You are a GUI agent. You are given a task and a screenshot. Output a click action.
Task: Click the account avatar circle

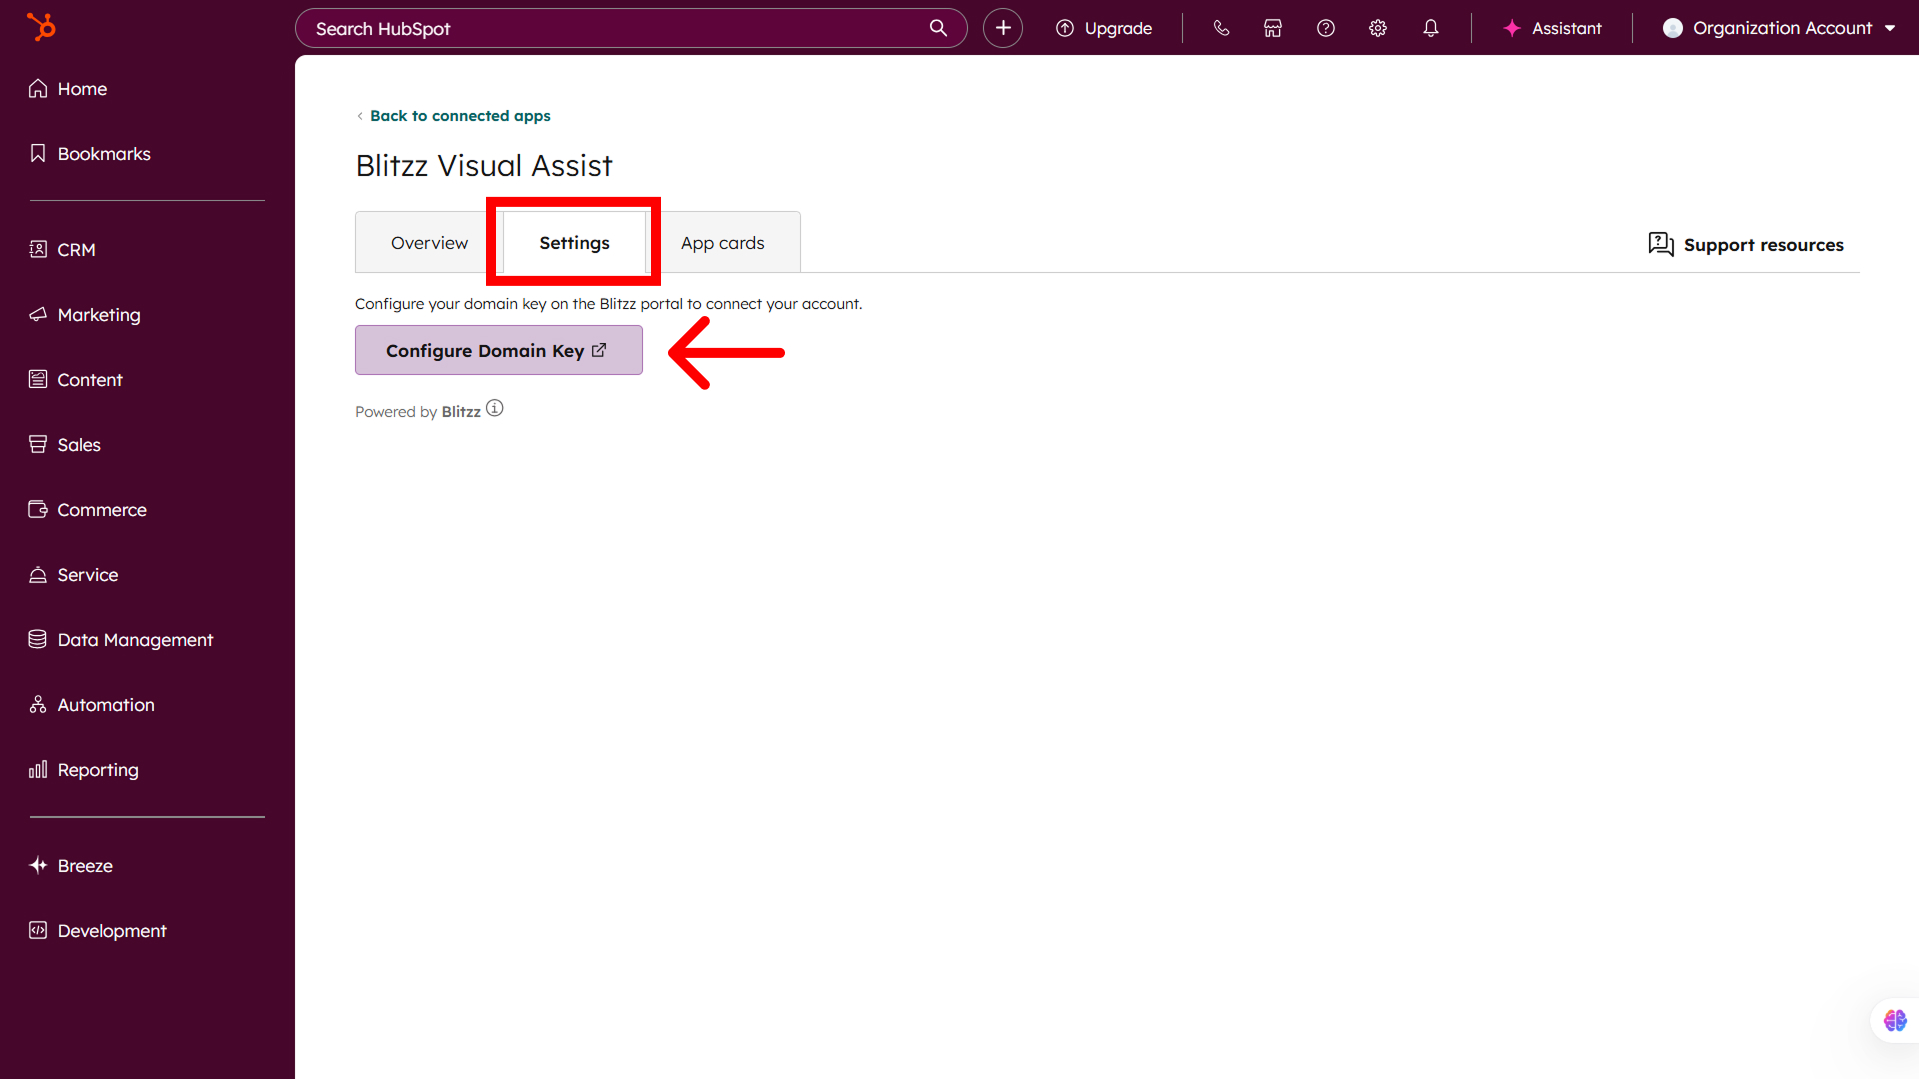click(x=1673, y=28)
